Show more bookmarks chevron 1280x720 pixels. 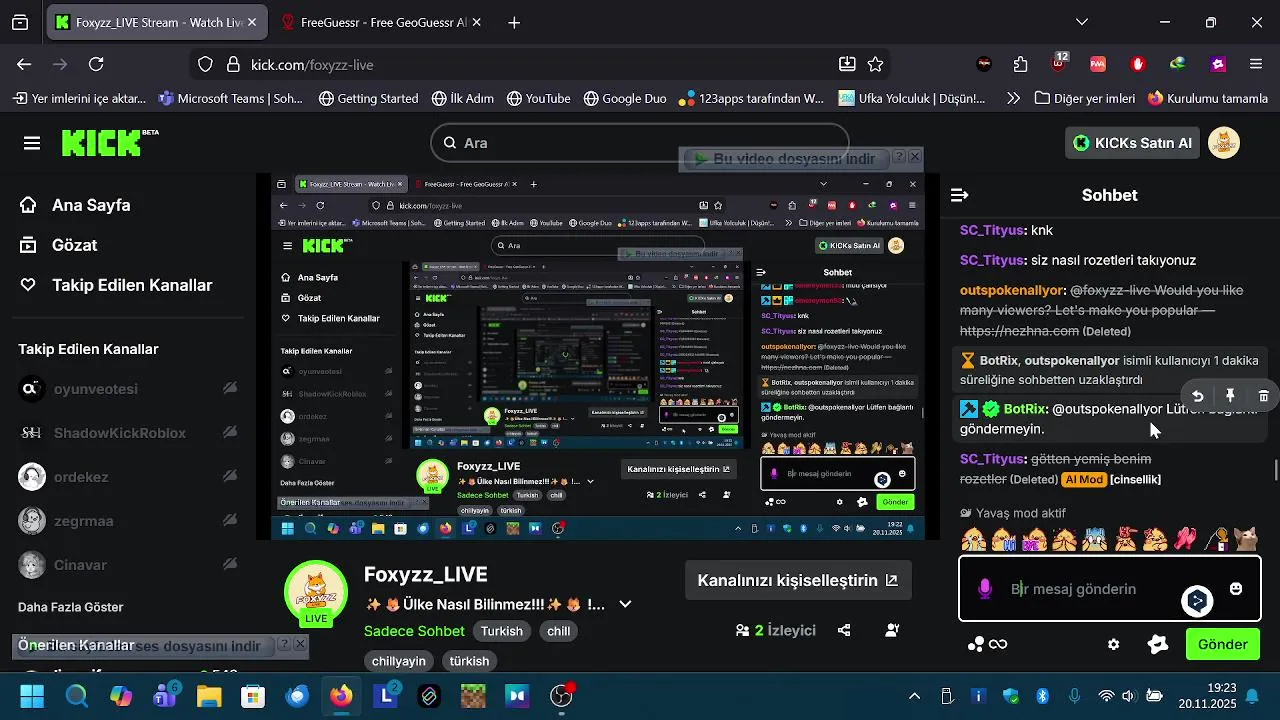[1013, 98]
